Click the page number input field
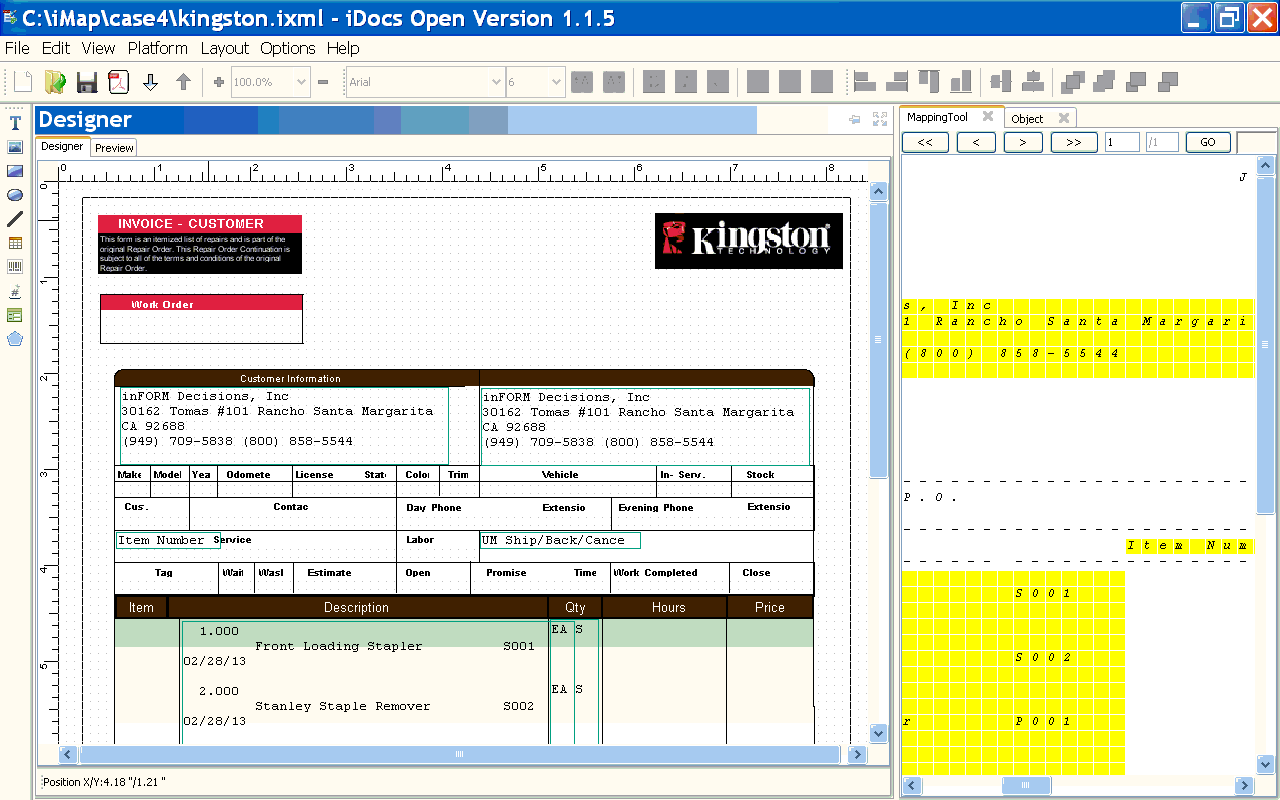The width and height of the screenshot is (1280, 800). 1122,142
